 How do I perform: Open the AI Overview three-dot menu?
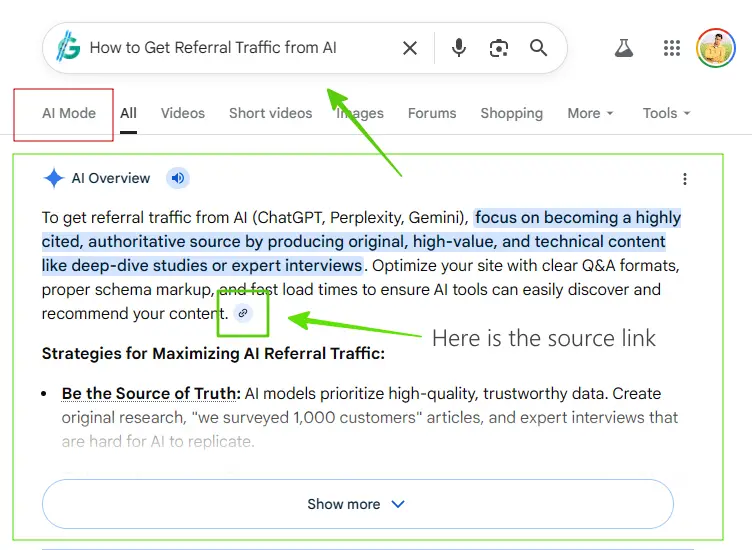point(685,179)
